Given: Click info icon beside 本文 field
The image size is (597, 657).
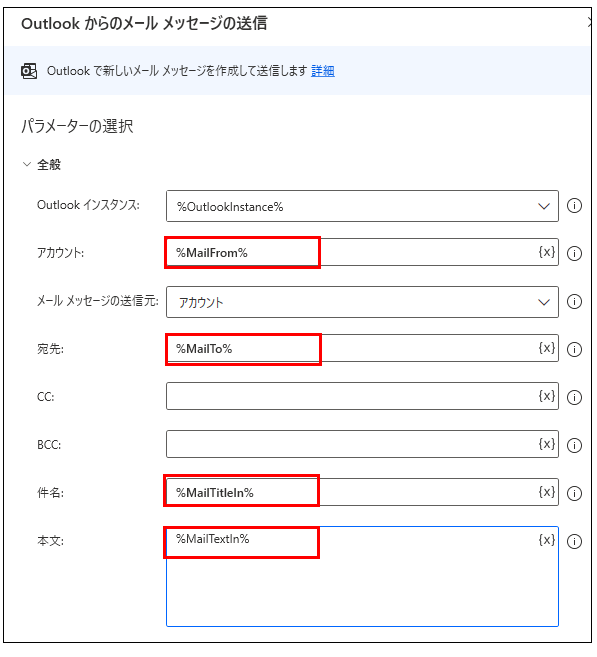Looking at the screenshot, I should [574, 541].
